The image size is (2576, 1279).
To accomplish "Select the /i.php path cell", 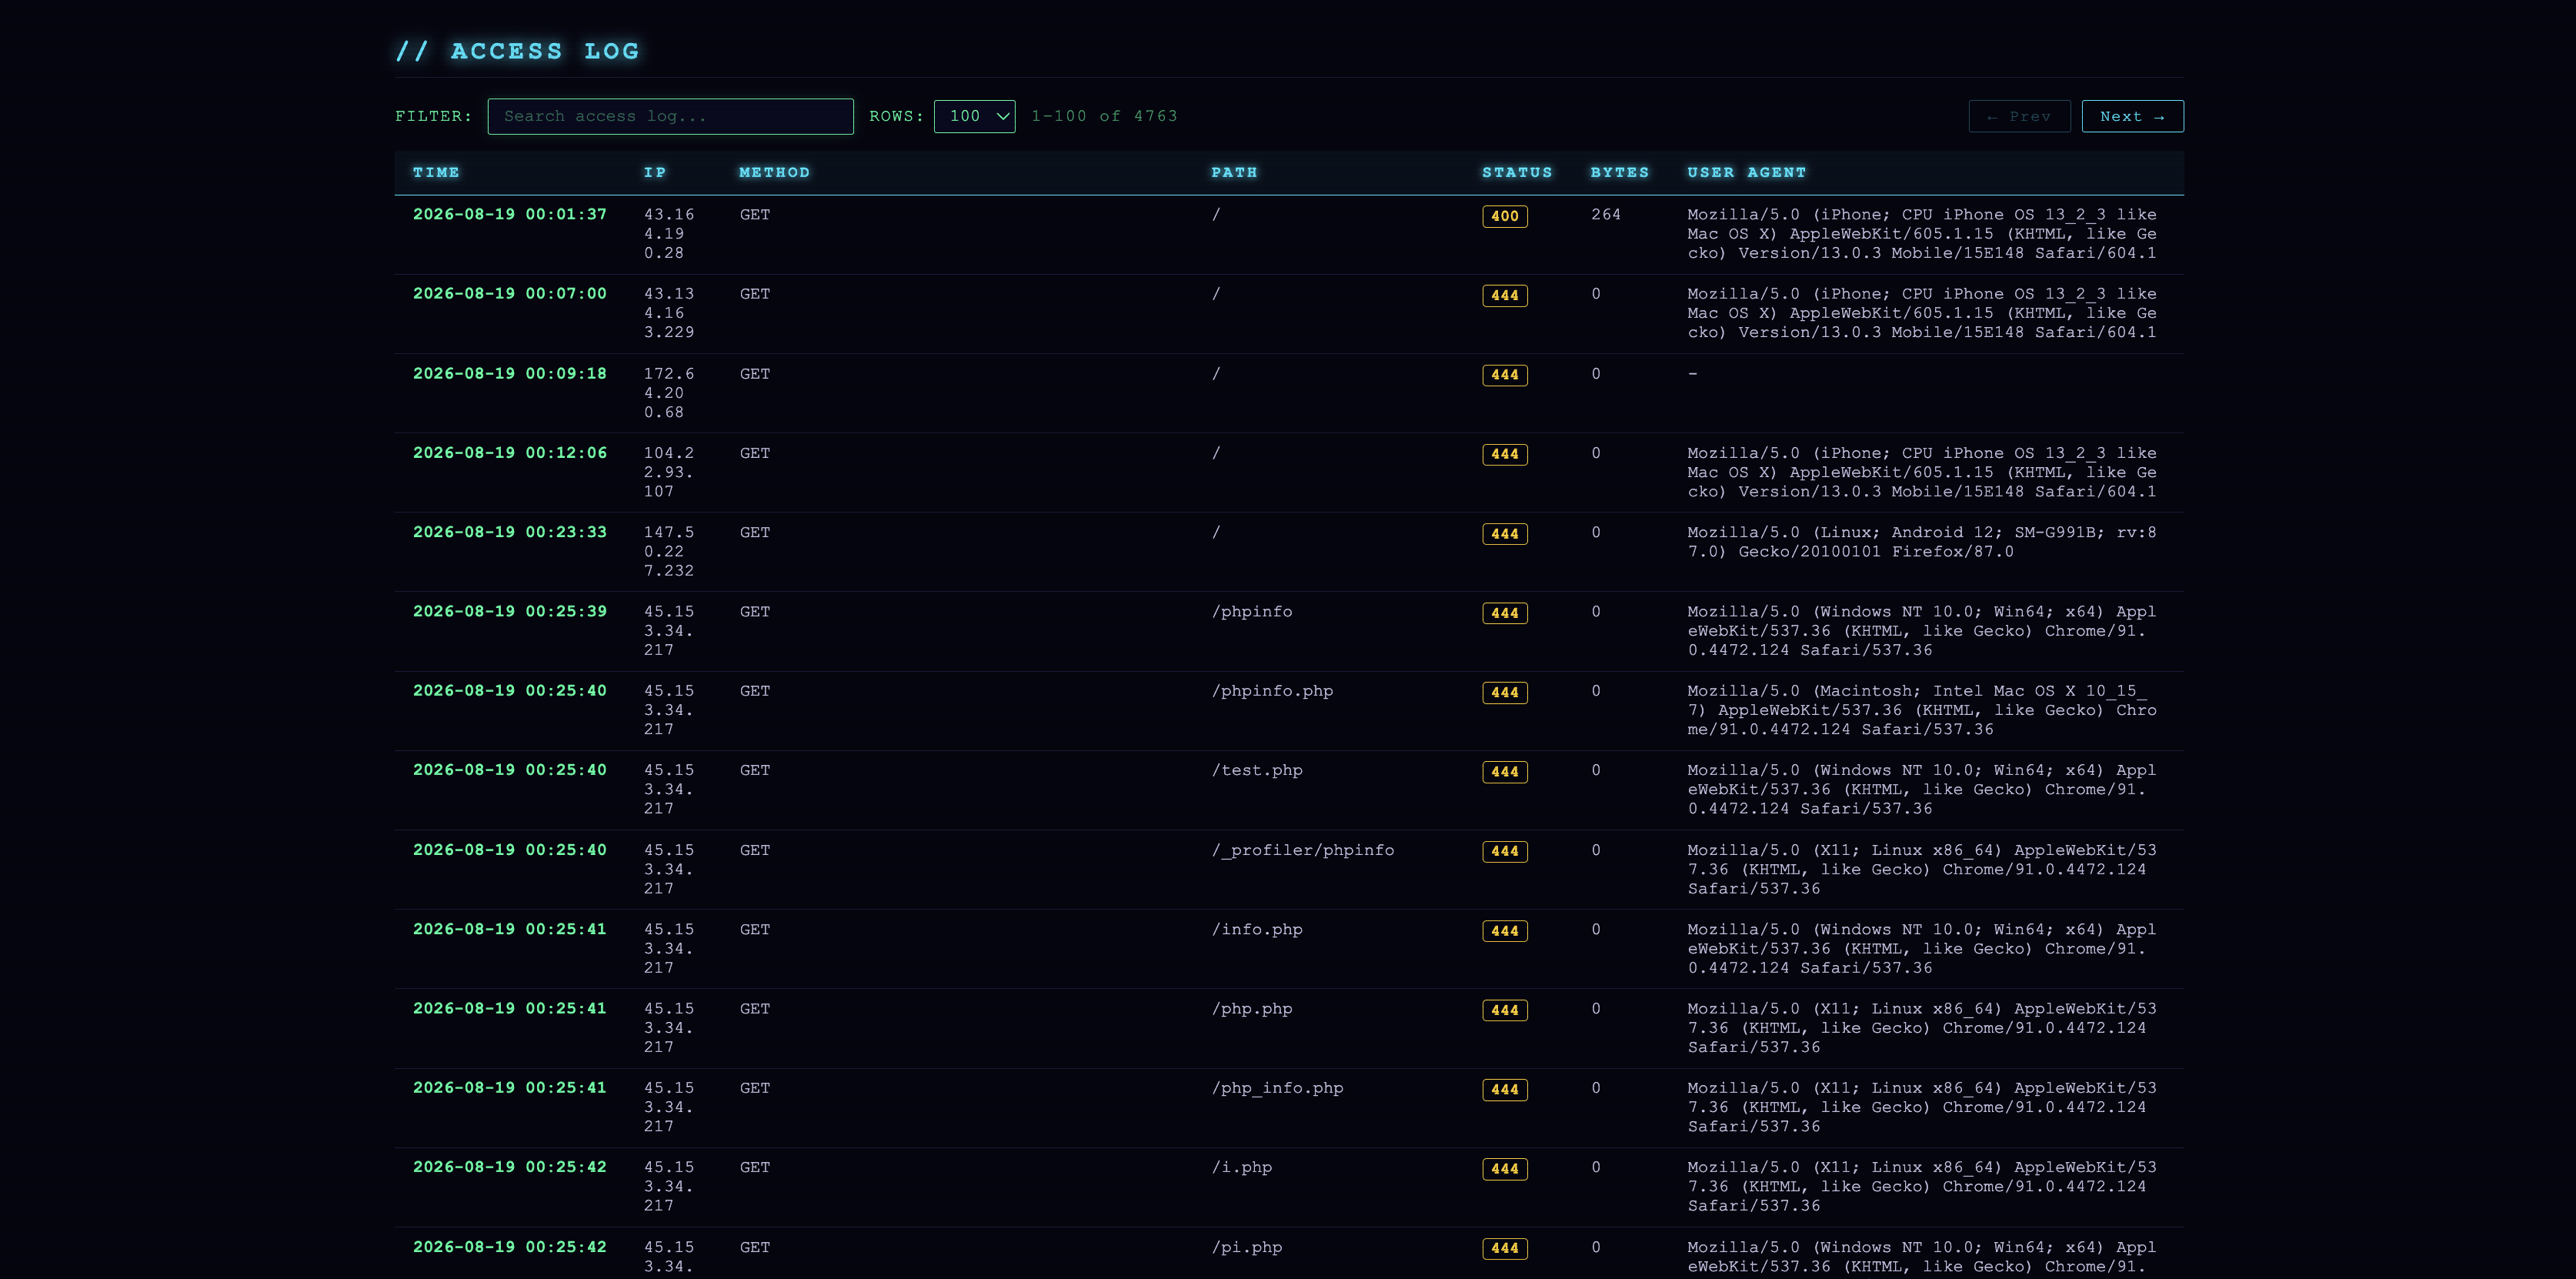I will point(1242,1167).
